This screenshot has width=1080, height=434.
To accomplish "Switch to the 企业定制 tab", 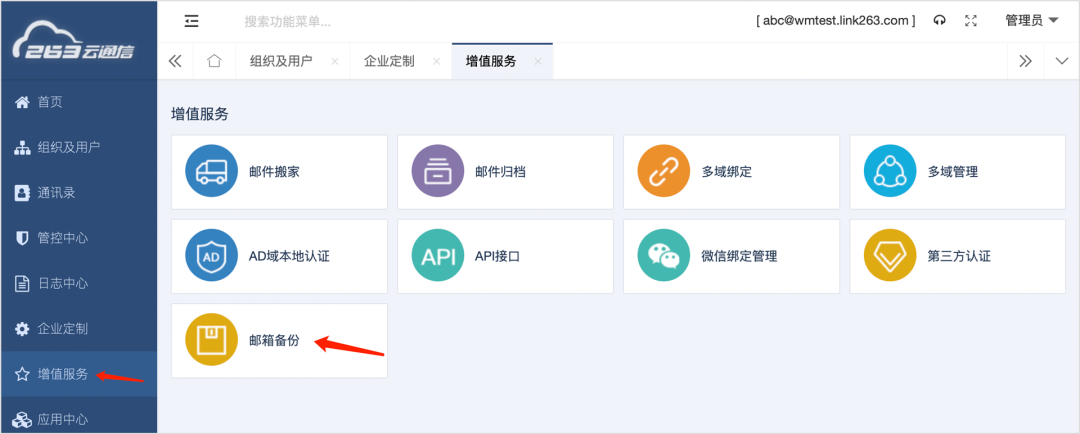I will tap(389, 61).
